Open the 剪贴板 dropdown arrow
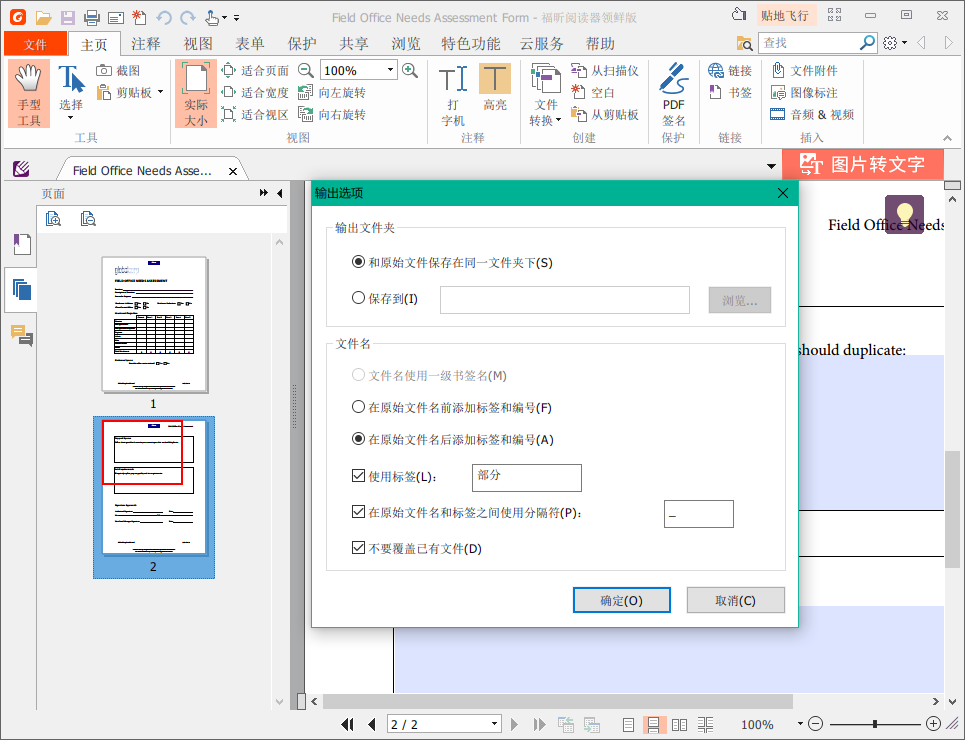The width and height of the screenshot is (965, 740). click(158, 92)
